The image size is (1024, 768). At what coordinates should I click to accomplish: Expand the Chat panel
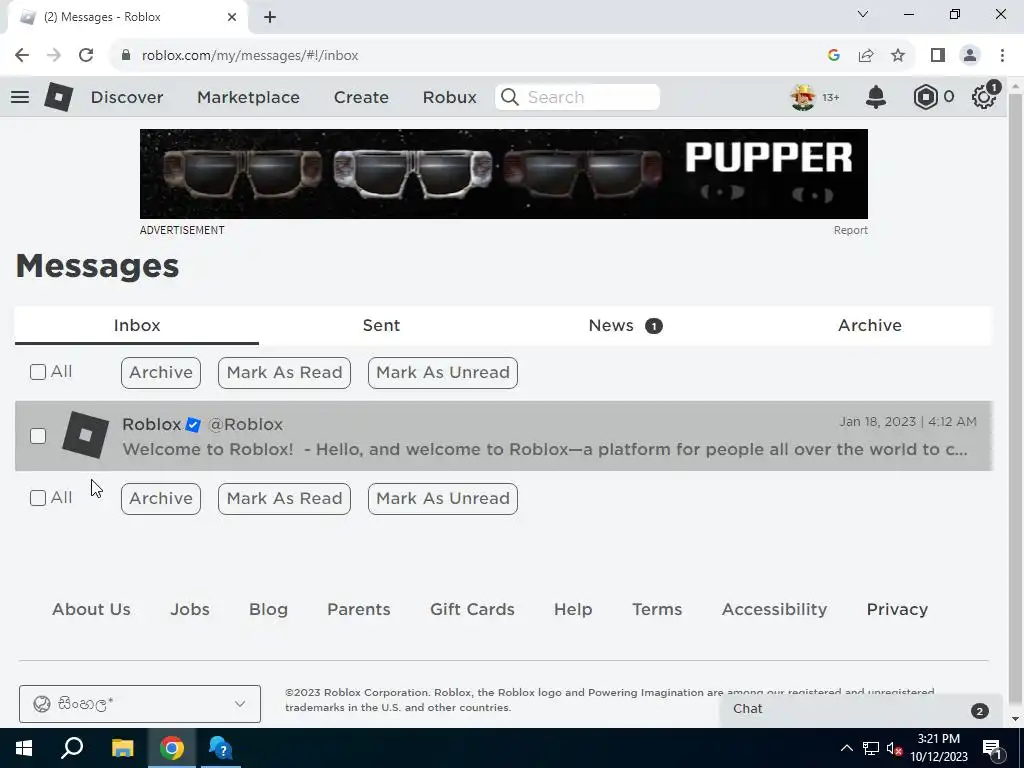point(860,710)
